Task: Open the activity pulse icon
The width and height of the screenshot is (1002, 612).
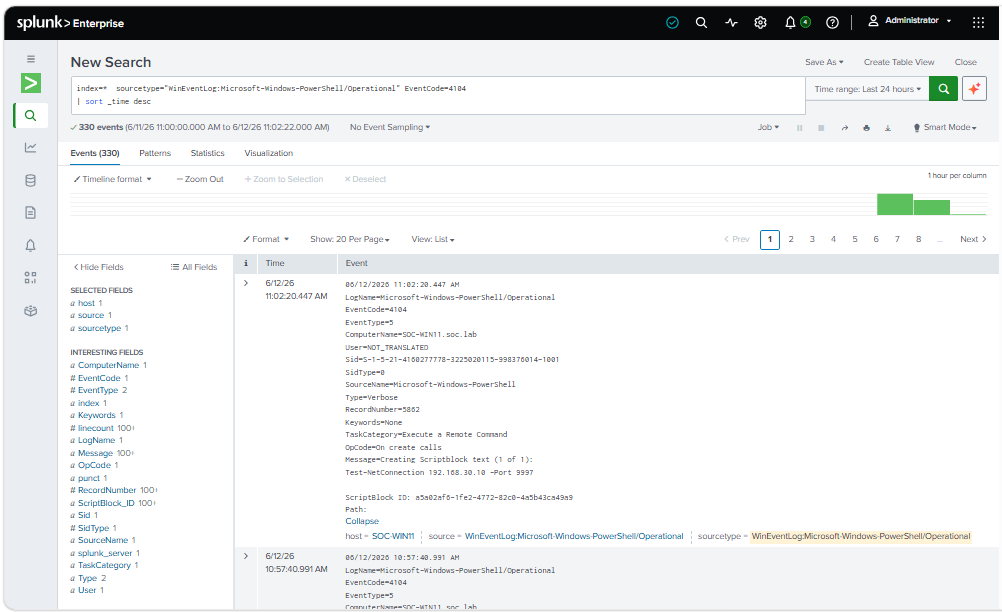Action: click(731, 23)
